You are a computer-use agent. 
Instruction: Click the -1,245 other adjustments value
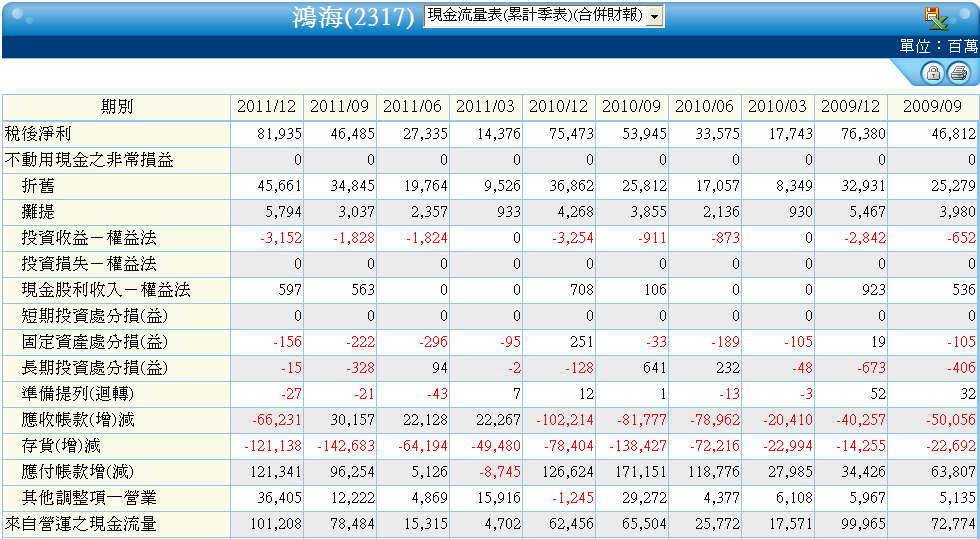click(573, 498)
